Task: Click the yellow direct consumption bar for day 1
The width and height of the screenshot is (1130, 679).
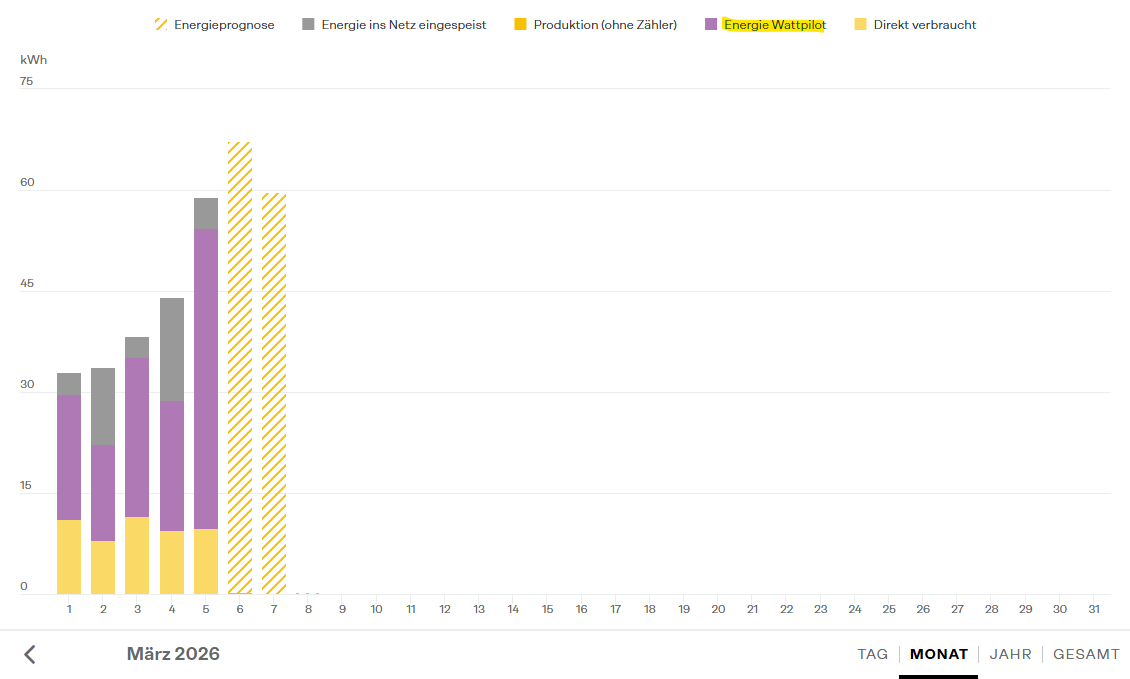Action: tap(69, 557)
